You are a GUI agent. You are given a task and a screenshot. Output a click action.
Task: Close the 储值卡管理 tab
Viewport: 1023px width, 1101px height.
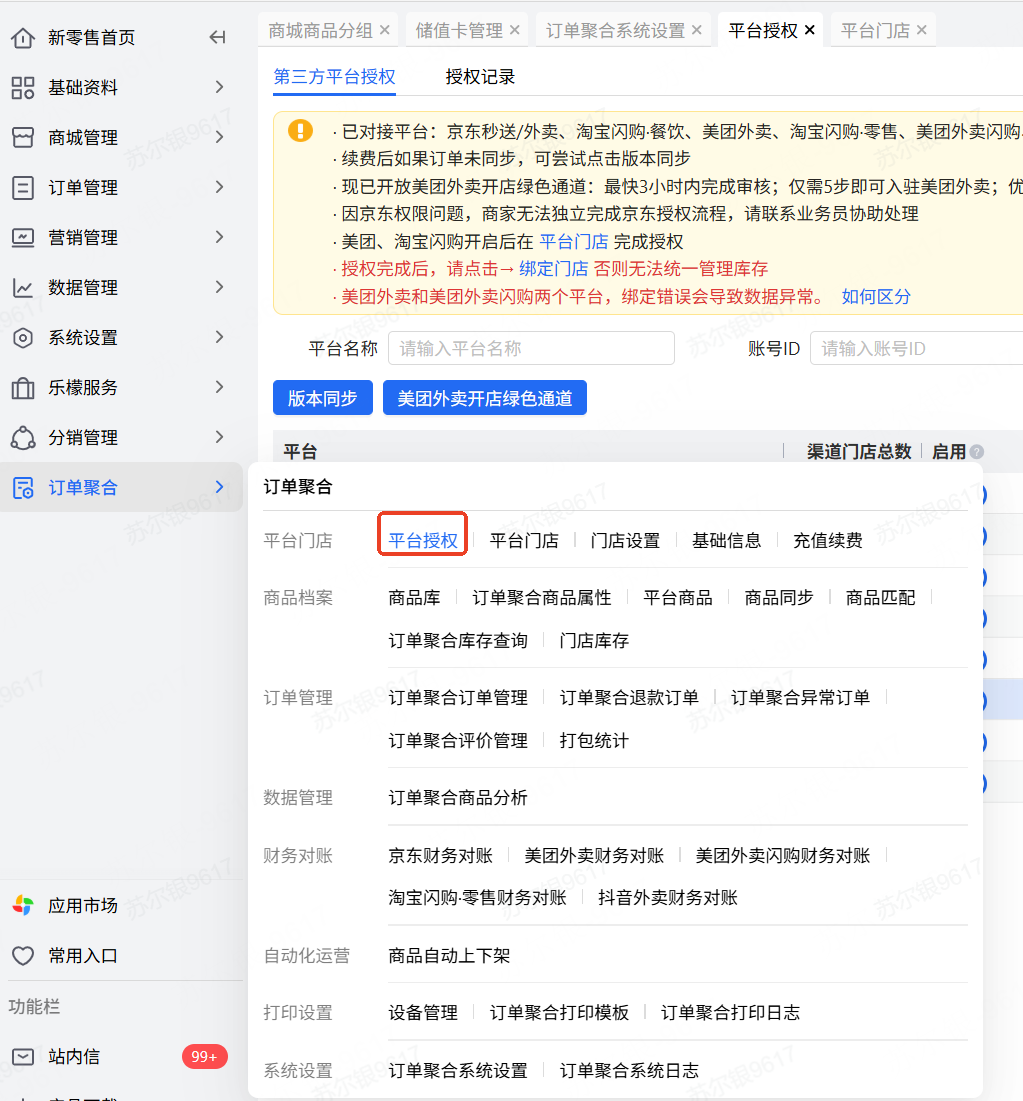tap(515, 30)
